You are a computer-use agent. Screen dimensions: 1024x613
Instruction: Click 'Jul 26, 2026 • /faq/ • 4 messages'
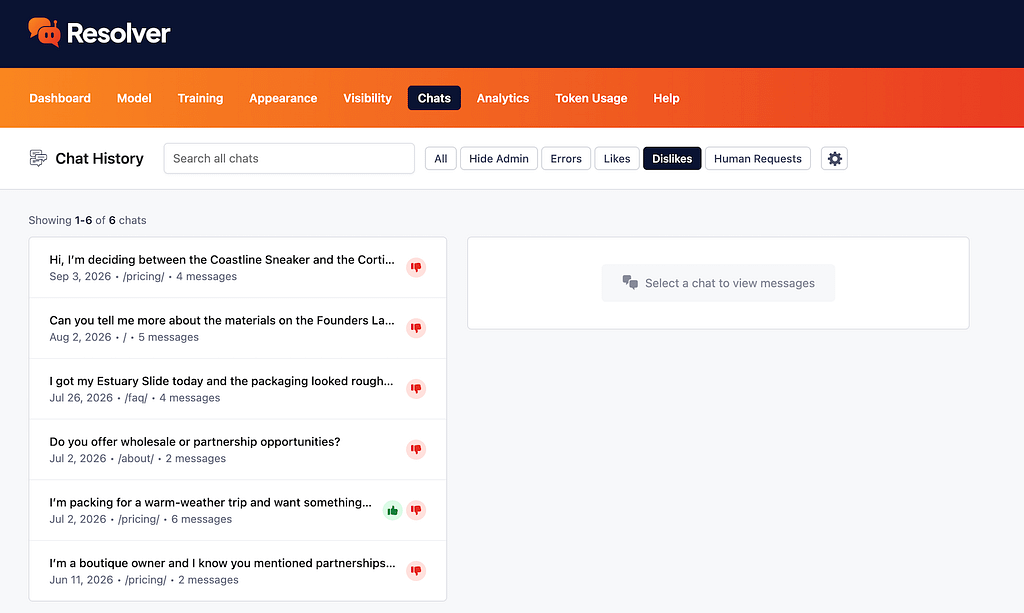135,398
